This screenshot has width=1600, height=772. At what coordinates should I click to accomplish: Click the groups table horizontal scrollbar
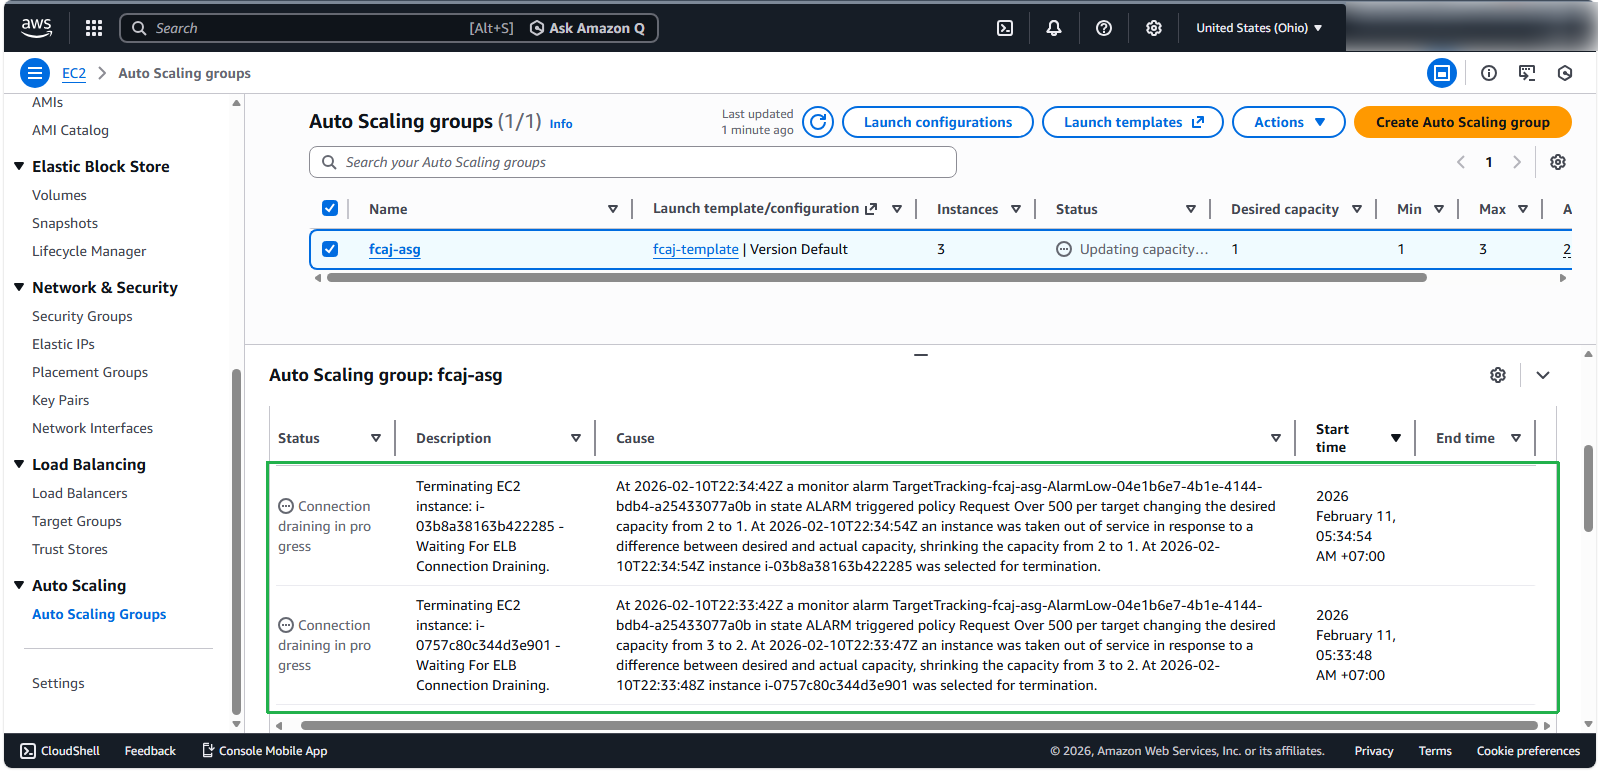coord(877,278)
